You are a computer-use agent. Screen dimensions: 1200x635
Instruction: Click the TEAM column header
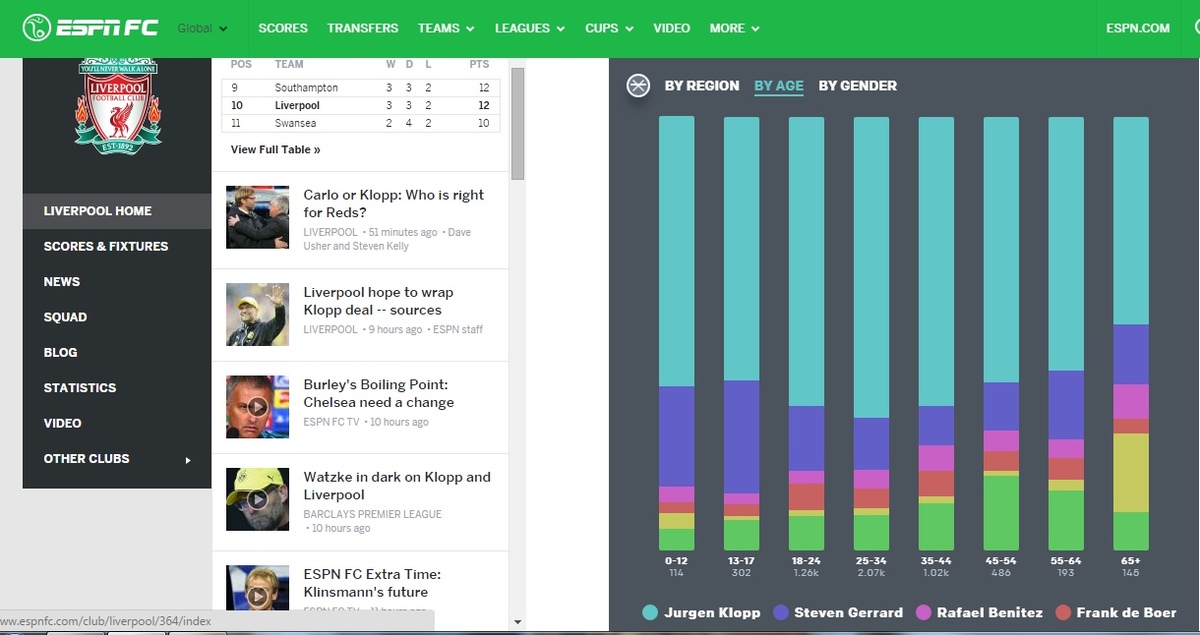pyautogui.click(x=289, y=64)
